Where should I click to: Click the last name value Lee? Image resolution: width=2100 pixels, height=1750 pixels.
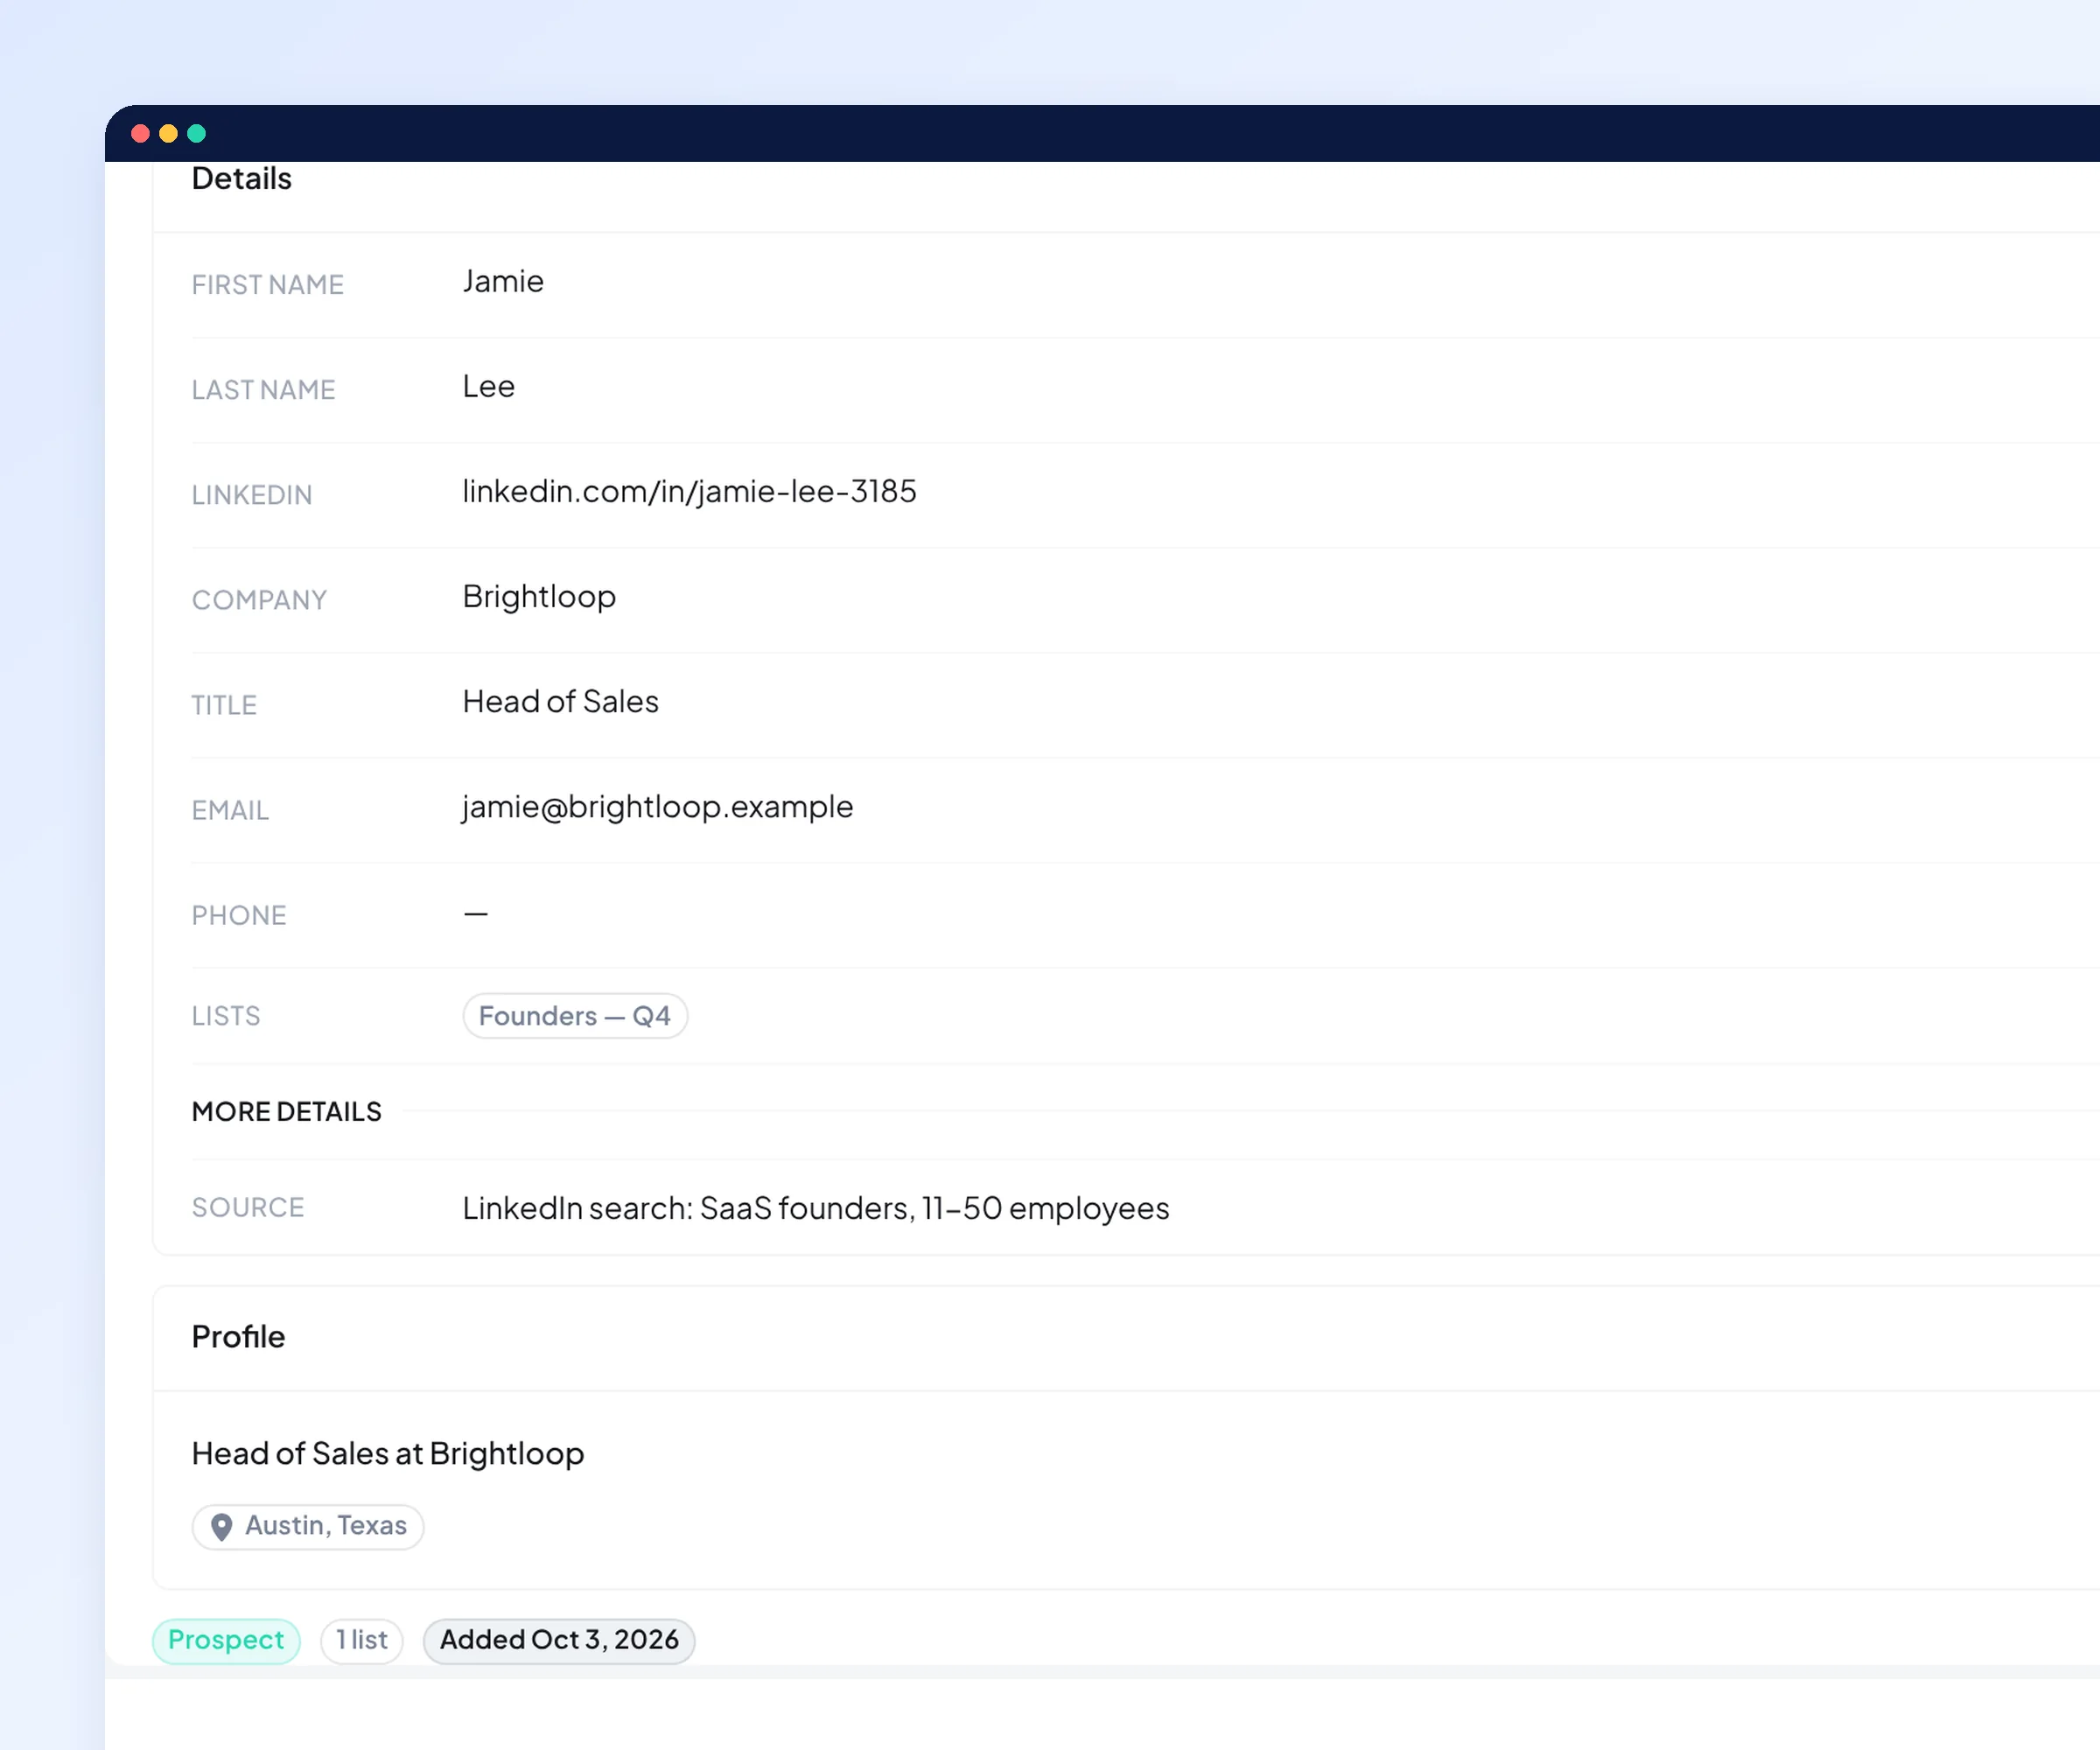pyautogui.click(x=489, y=387)
